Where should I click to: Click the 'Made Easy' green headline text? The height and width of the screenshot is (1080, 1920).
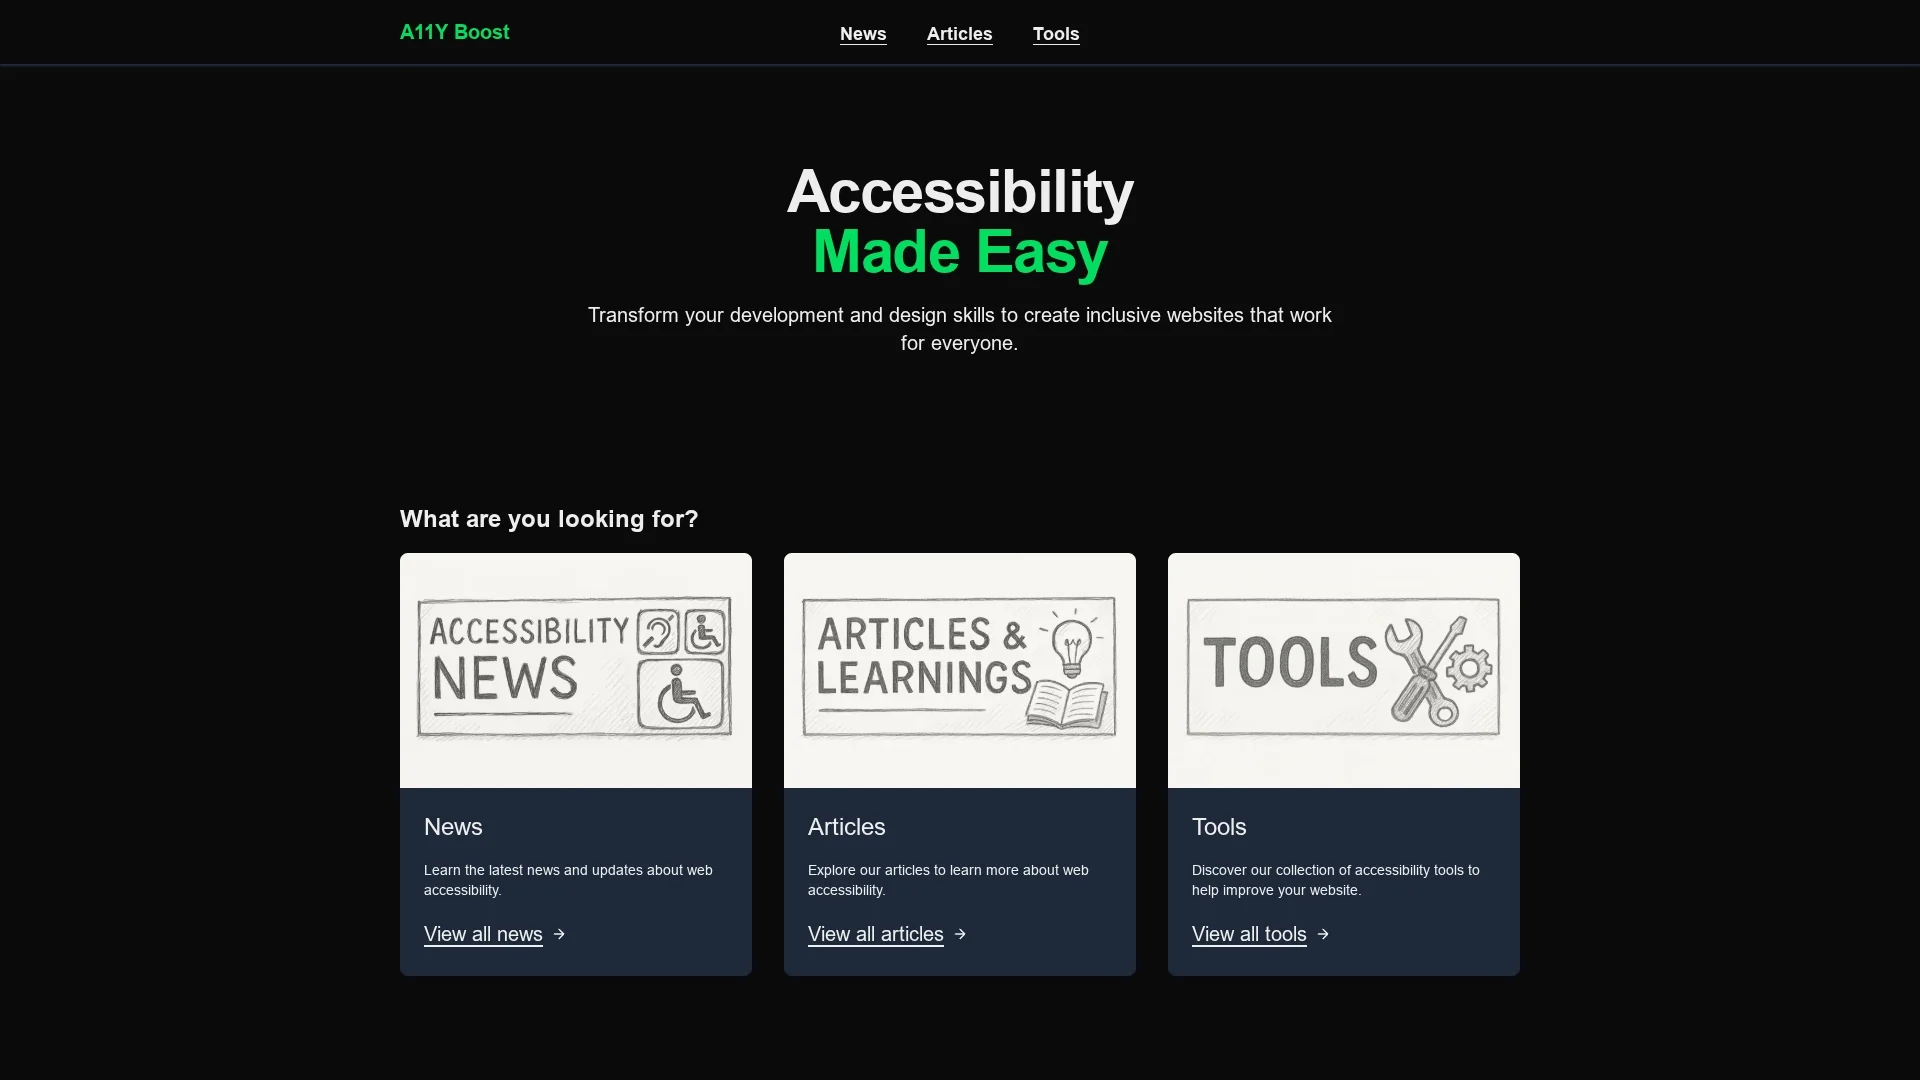click(x=960, y=252)
